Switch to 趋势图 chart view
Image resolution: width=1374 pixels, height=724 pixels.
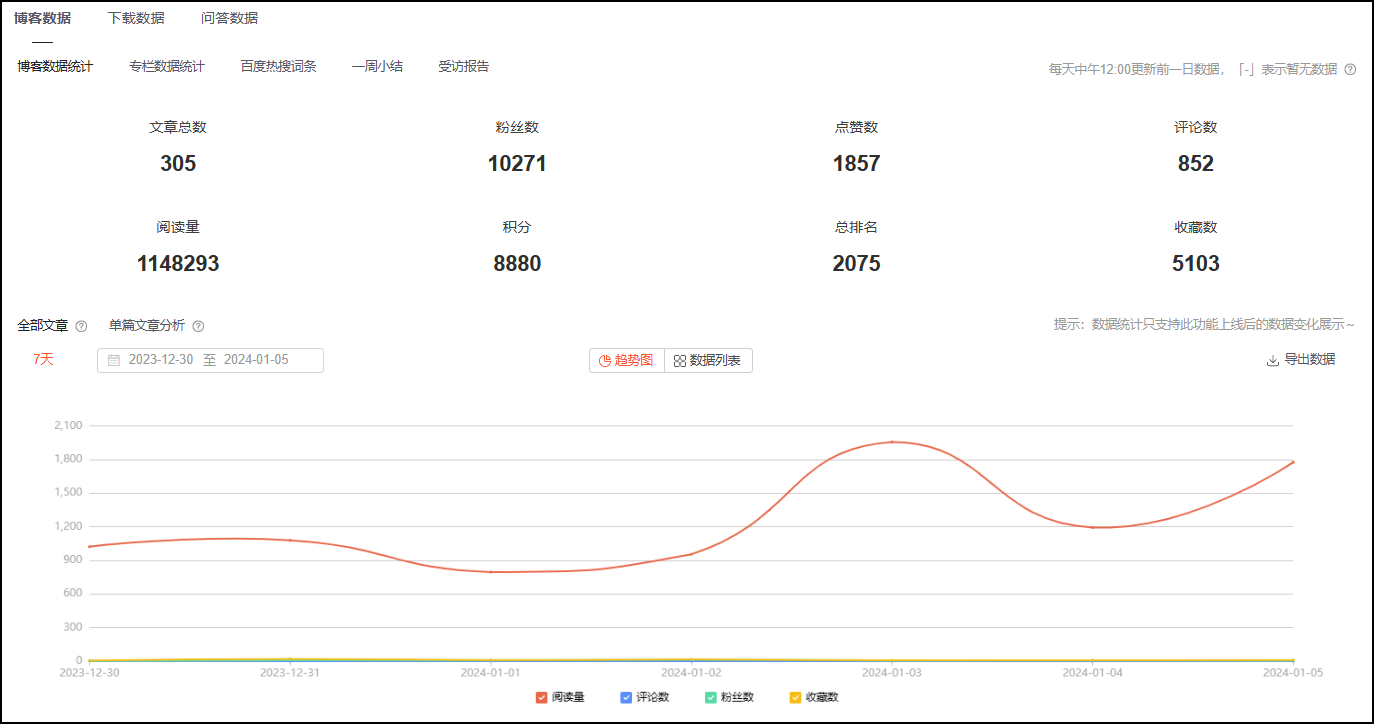627,360
